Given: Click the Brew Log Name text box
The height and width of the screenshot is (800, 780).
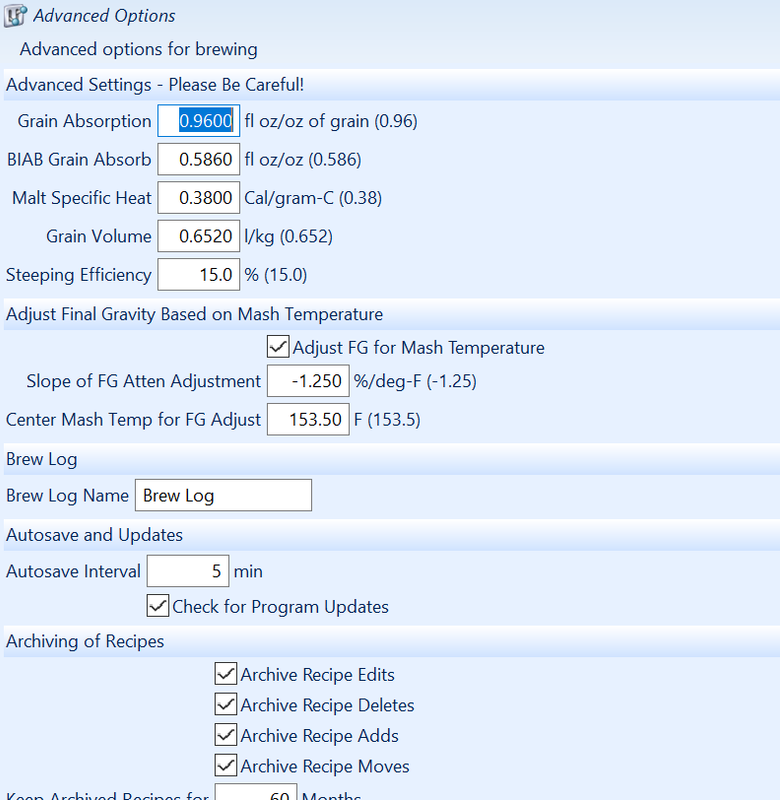Looking at the screenshot, I should [223, 495].
